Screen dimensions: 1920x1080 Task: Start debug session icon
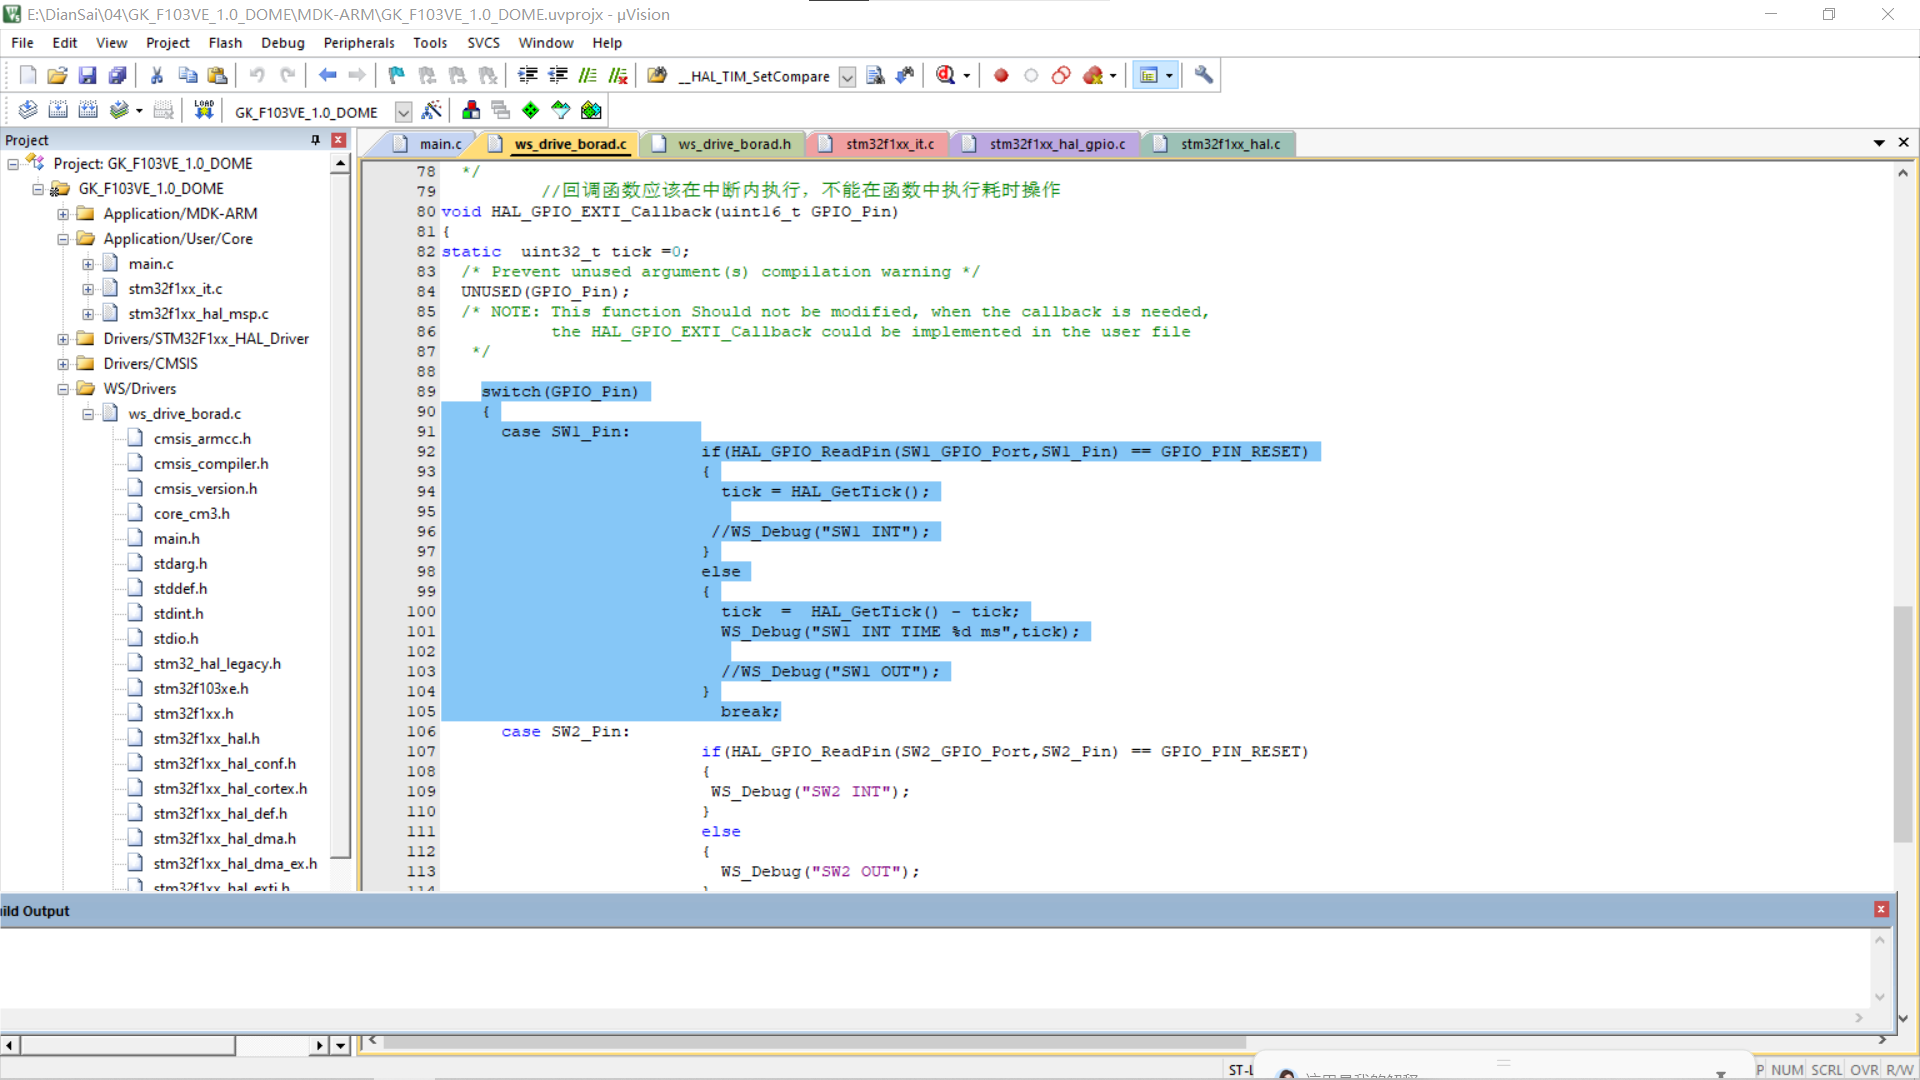pos(945,75)
